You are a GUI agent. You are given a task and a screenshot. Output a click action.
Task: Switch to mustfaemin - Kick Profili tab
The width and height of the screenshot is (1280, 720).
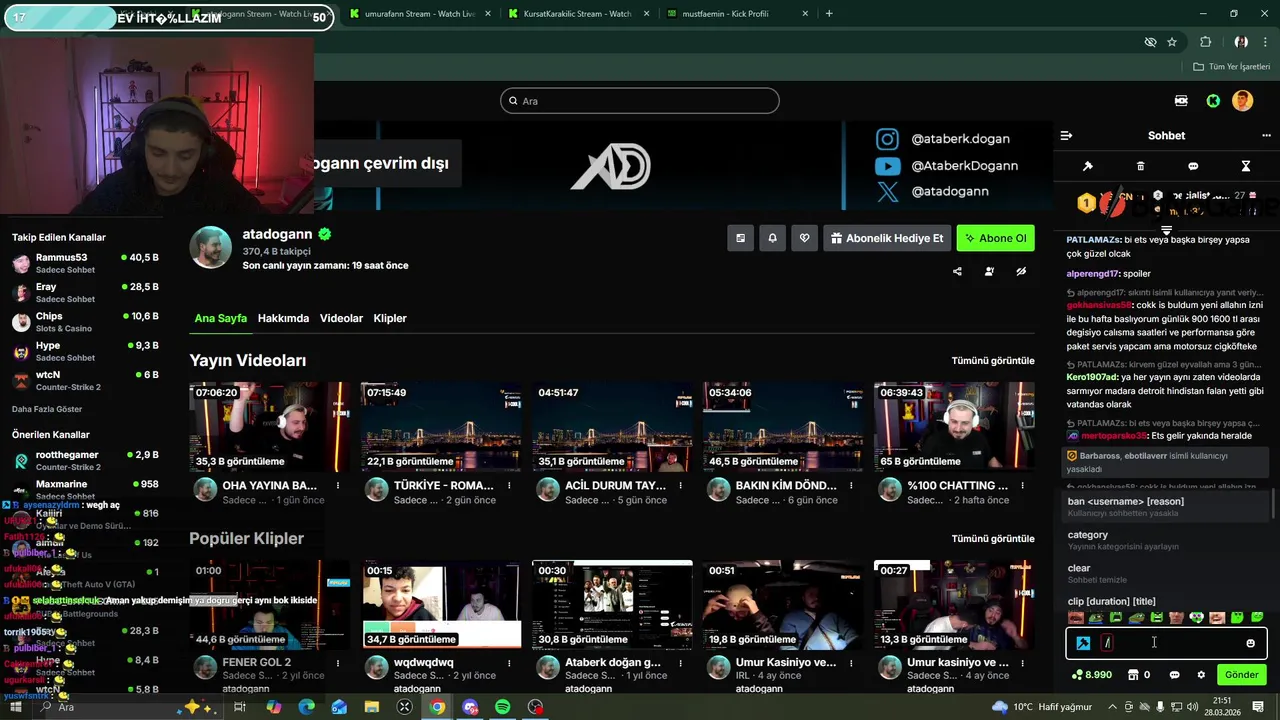[735, 14]
